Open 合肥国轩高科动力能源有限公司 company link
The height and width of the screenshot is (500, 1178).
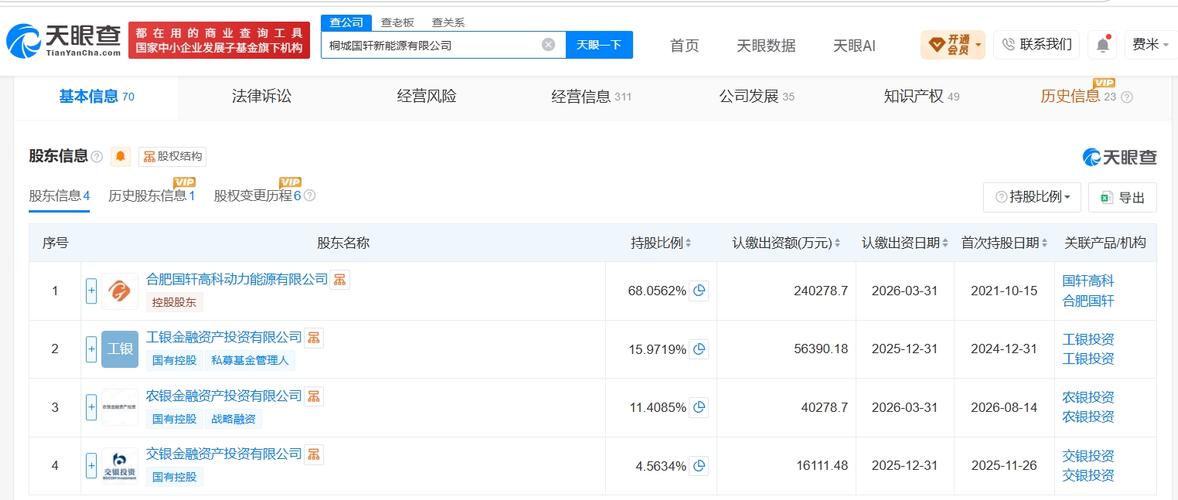tap(237, 279)
